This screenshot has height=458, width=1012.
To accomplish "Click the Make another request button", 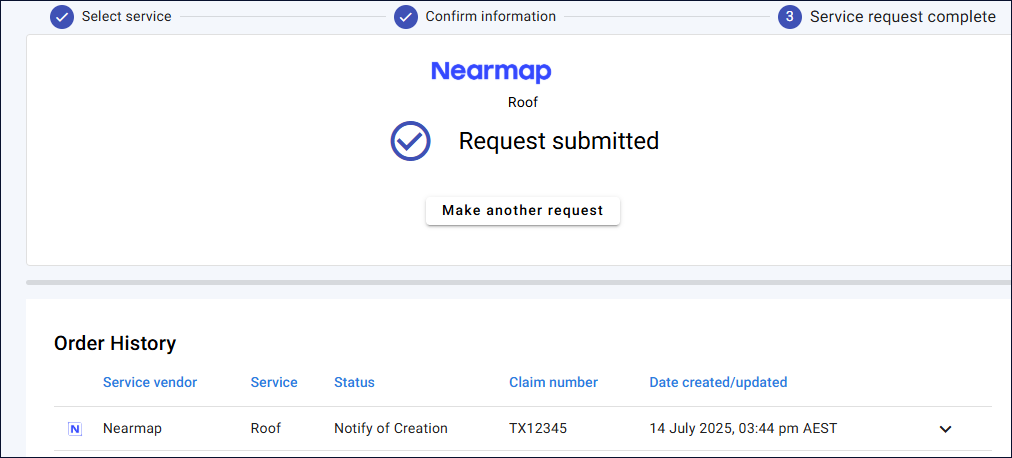I will [x=523, y=210].
